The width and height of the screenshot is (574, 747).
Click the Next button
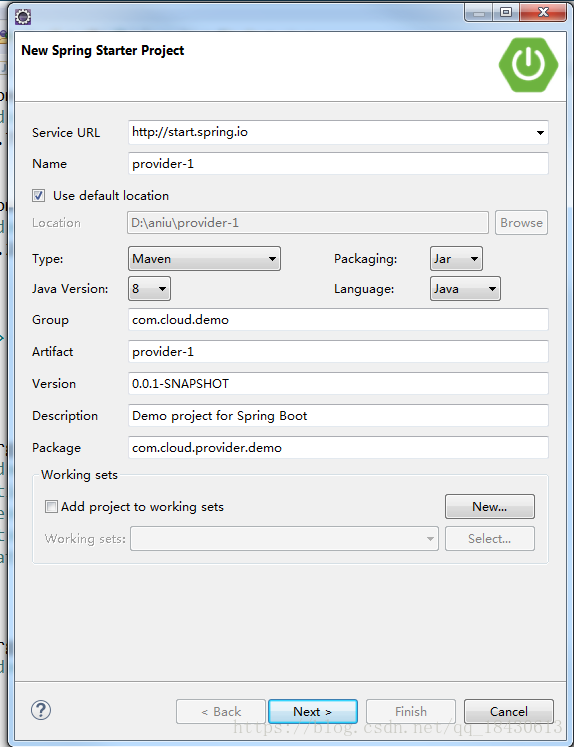[x=312, y=712]
